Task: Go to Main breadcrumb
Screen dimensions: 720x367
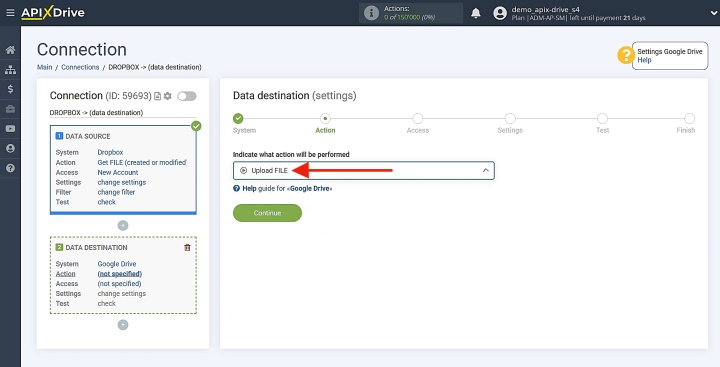Action: pos(45,67)
